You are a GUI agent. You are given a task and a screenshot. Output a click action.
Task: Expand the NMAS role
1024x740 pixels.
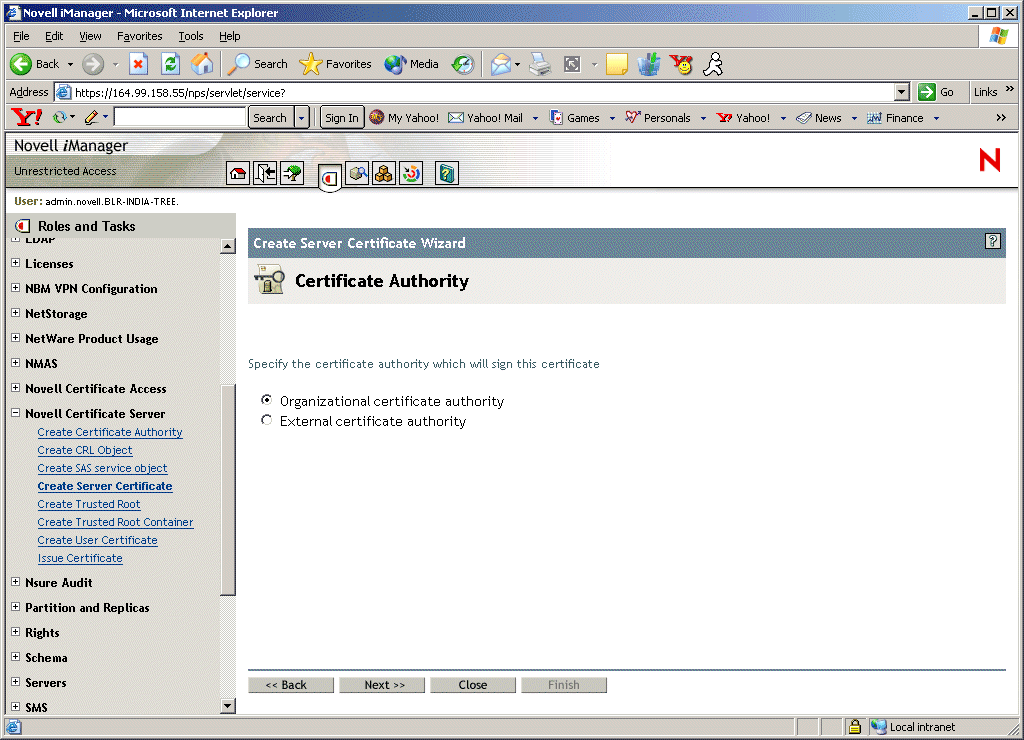point(16,362)
